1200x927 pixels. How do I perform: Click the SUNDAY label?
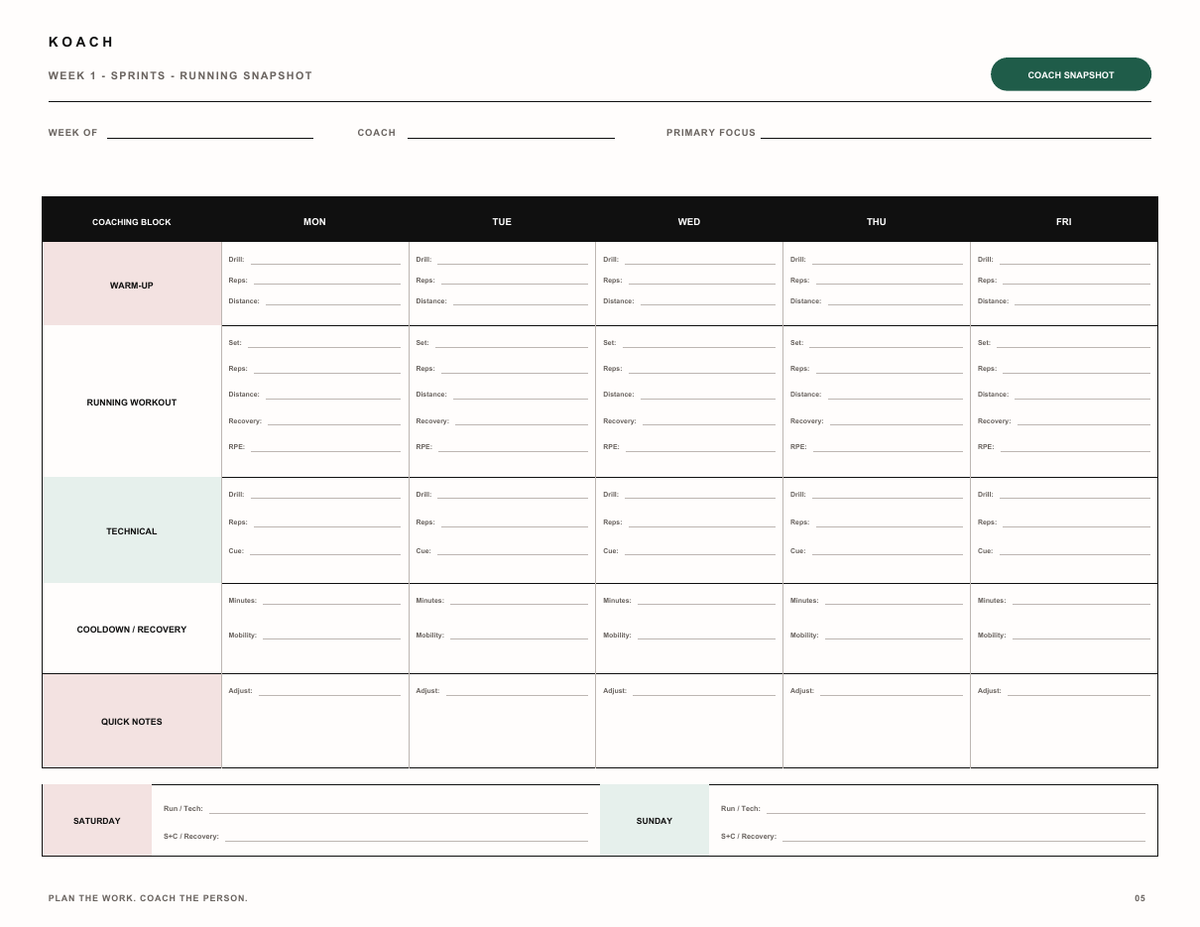coord(654,821)
